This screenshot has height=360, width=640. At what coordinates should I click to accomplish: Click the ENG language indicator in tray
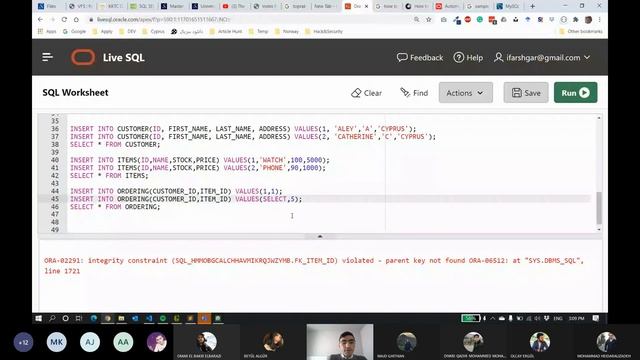click(x=558, y=318)
